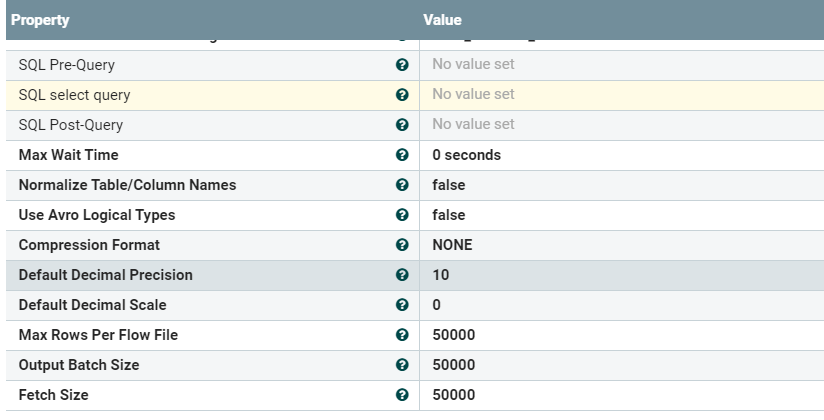Show help for Use Avro Logical Types

402,214
